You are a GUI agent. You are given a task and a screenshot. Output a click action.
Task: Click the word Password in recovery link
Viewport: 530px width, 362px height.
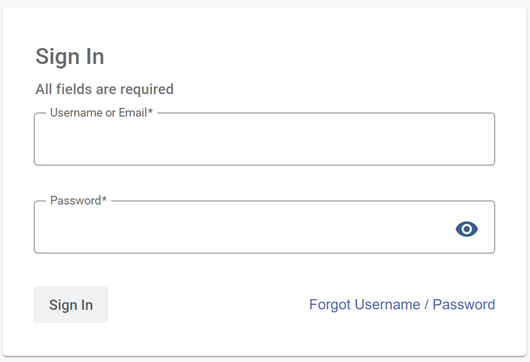(464, 305)
